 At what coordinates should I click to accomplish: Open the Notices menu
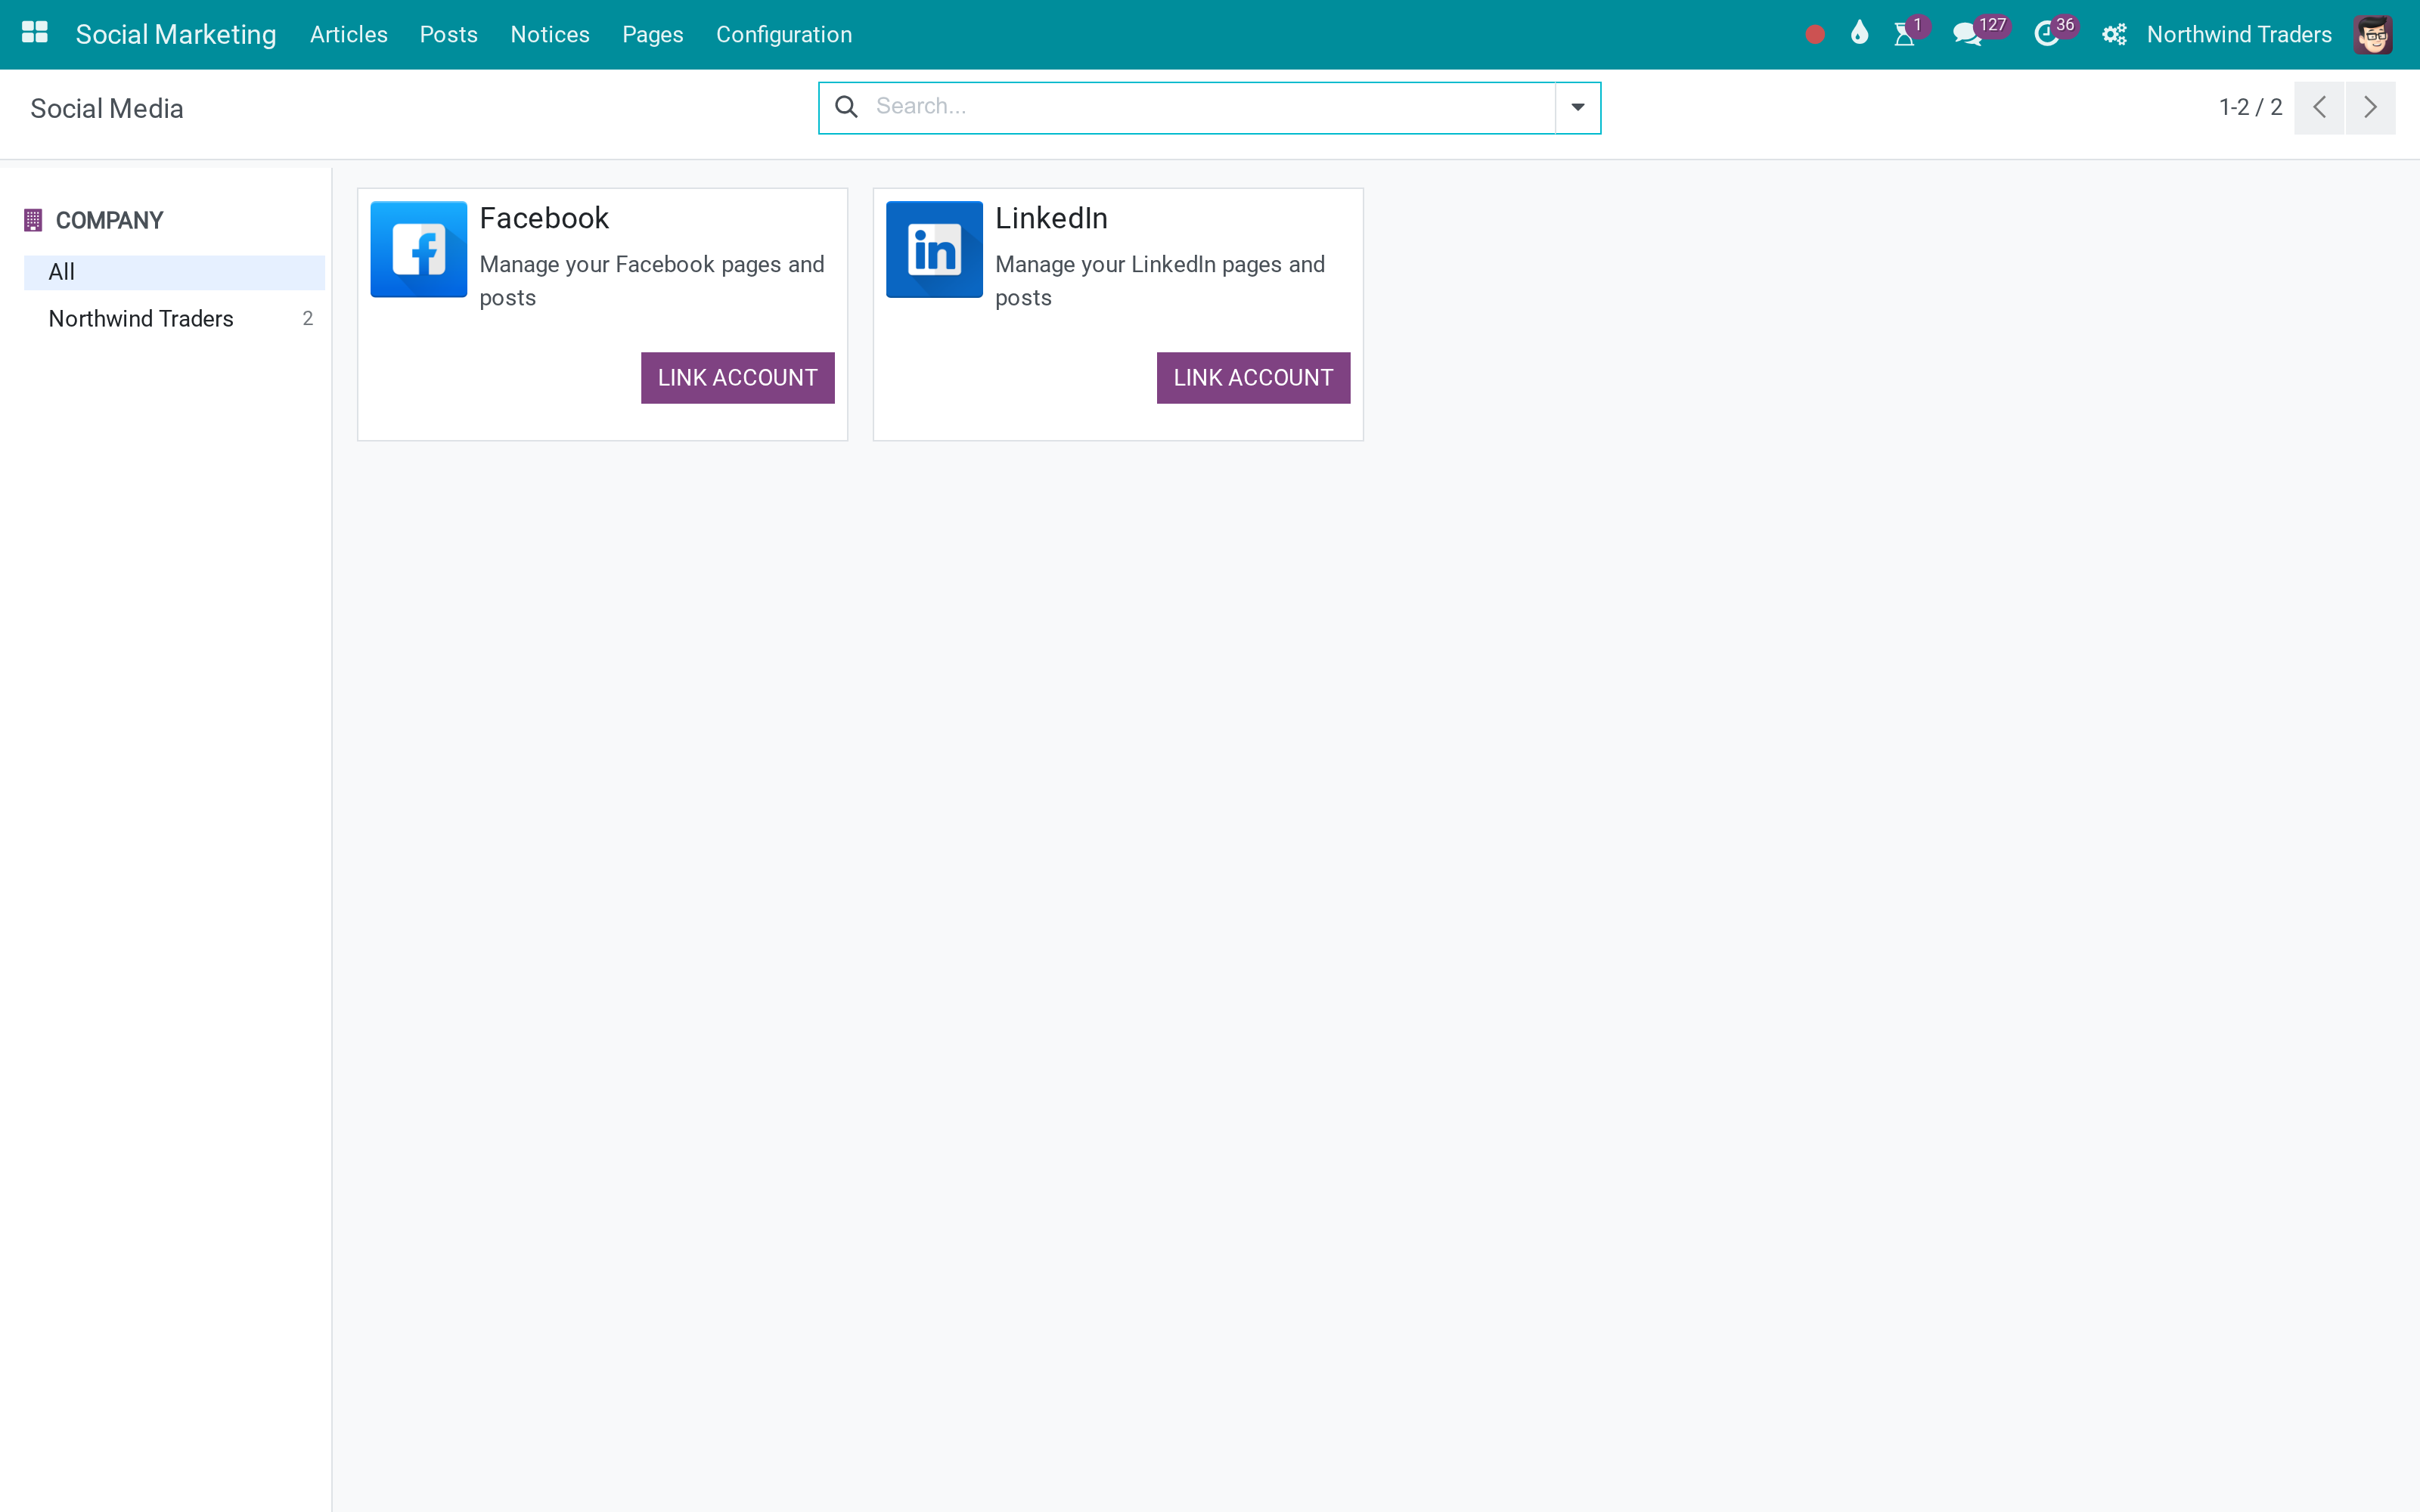[550, 35]
